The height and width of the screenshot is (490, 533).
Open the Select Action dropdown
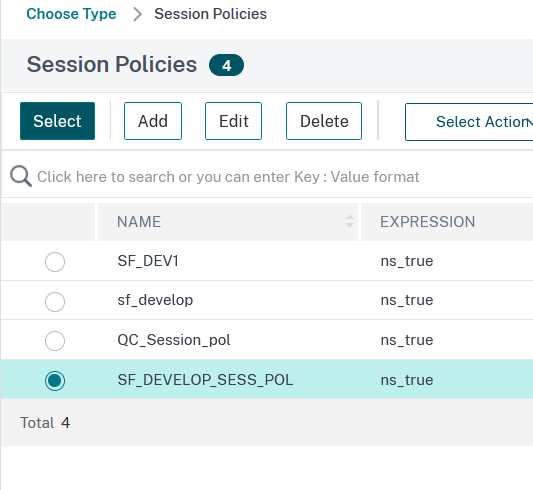[x=469, y=122]
